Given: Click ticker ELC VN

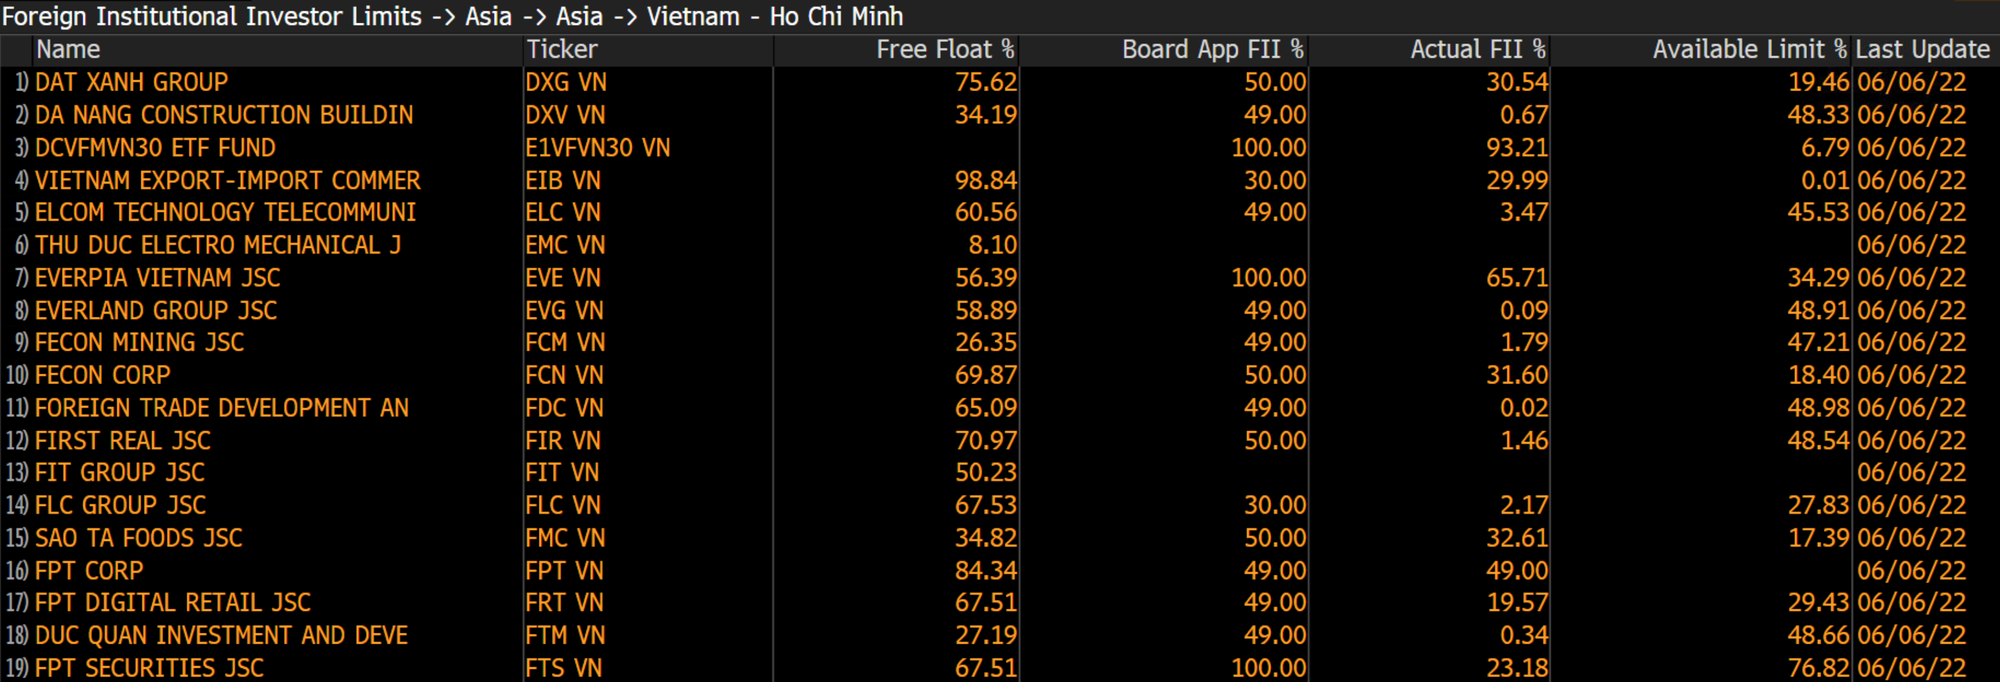Looking at the screenshot, I should [x=563, y=212].
